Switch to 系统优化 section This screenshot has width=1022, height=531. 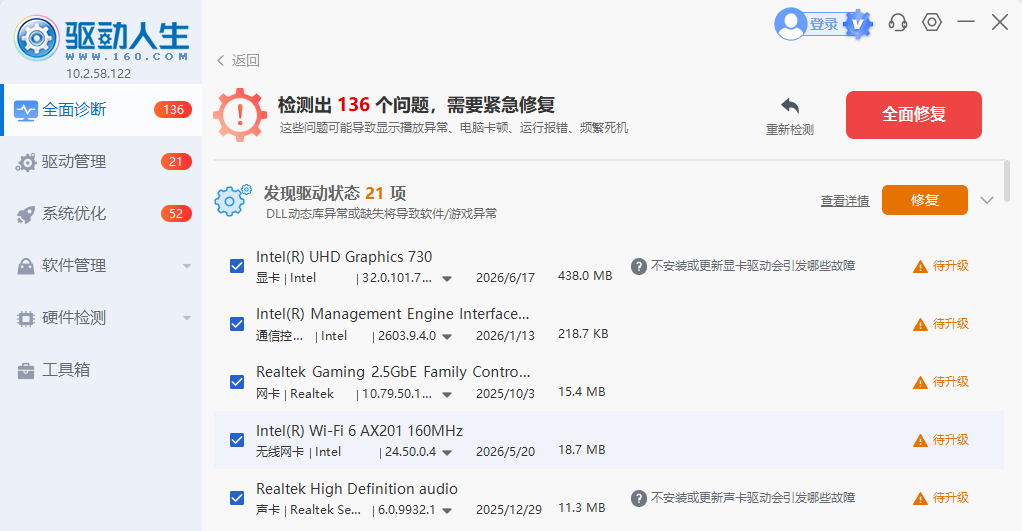click(x=101, y=214)
